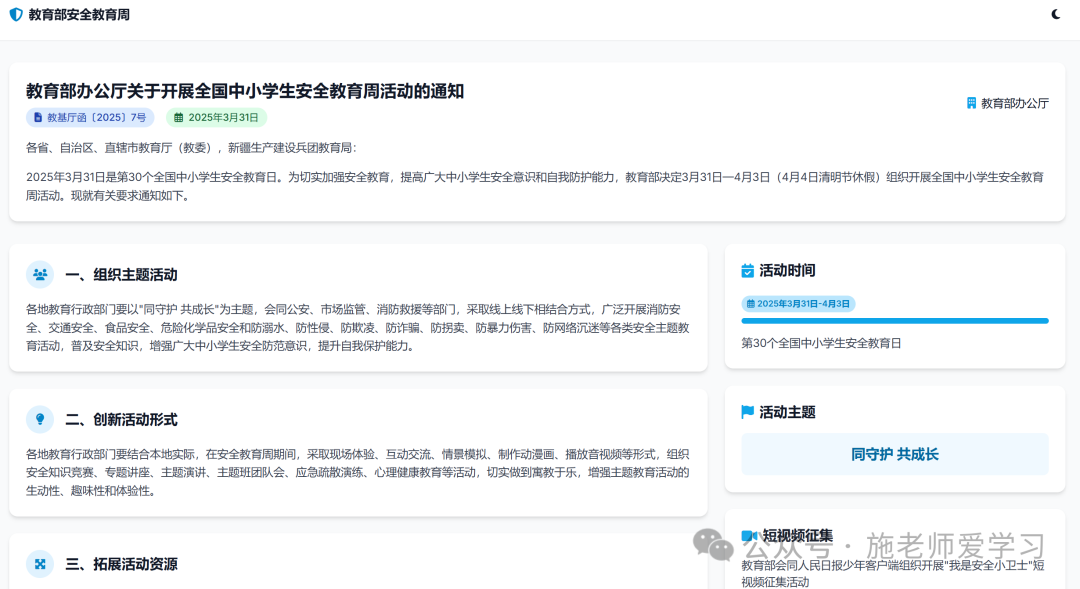Viewport: 1080px width, 589px height.
Task: Select the 同守护 共成长 theme box
Action: coord(895,454)
